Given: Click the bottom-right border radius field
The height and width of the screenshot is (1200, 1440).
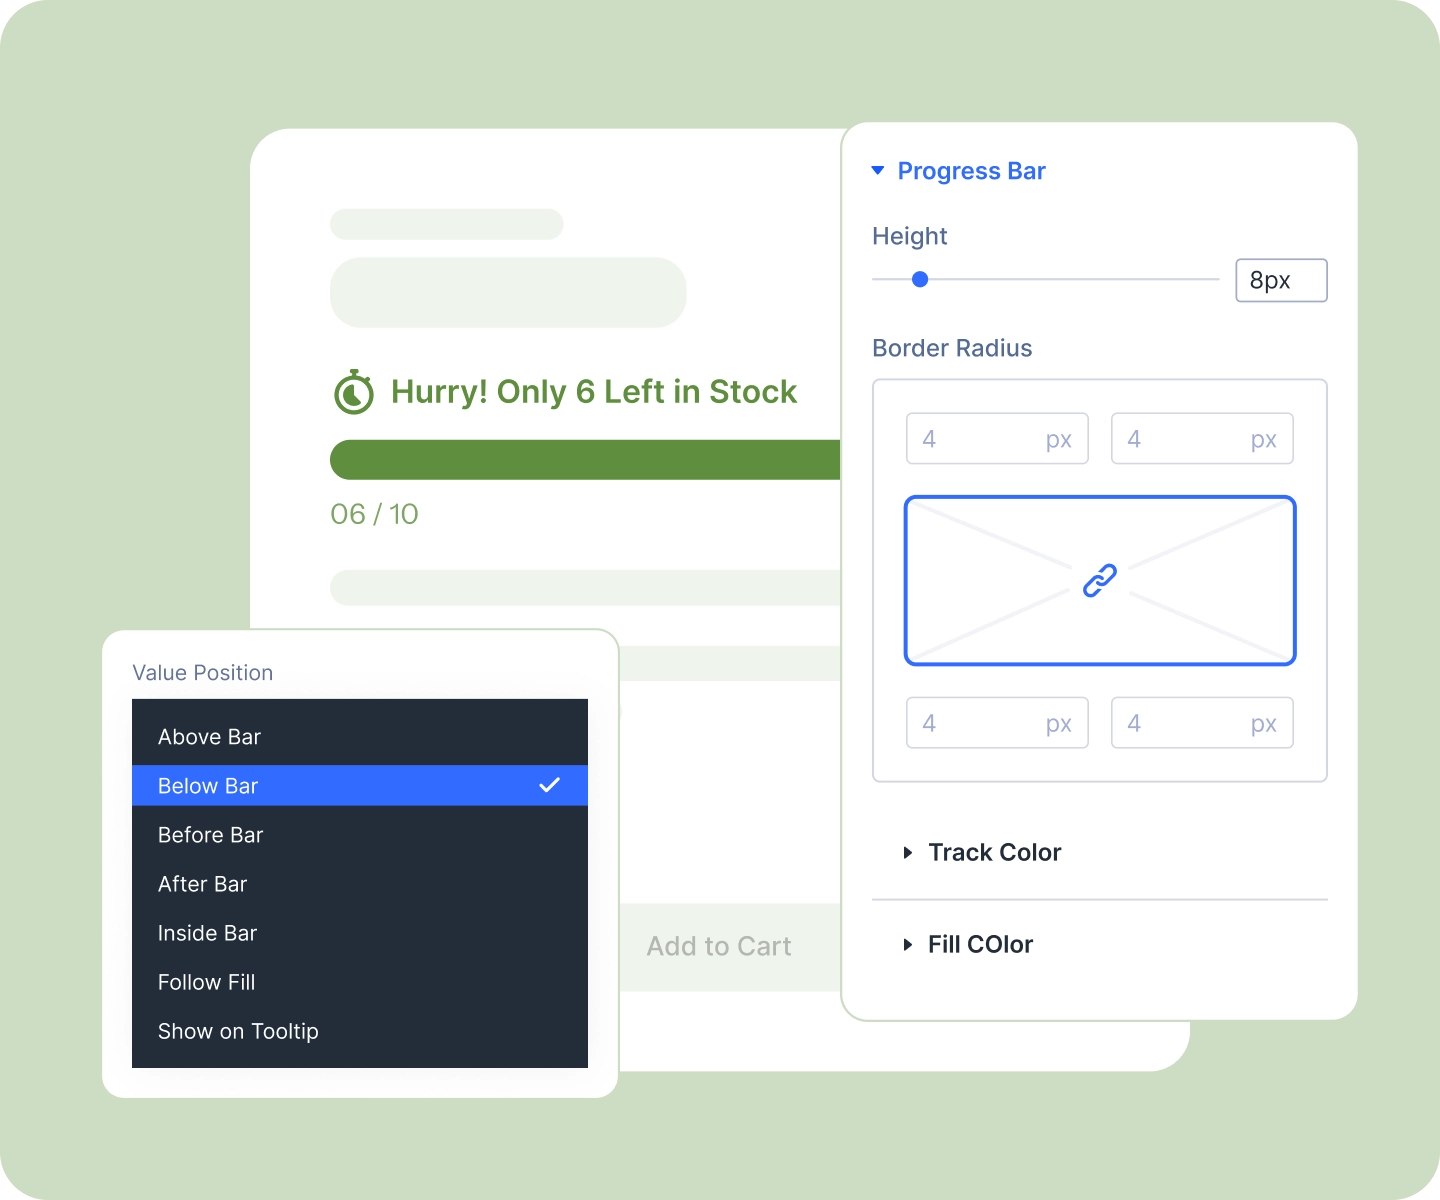Looking at the screenshot, I should point(1202,723).
